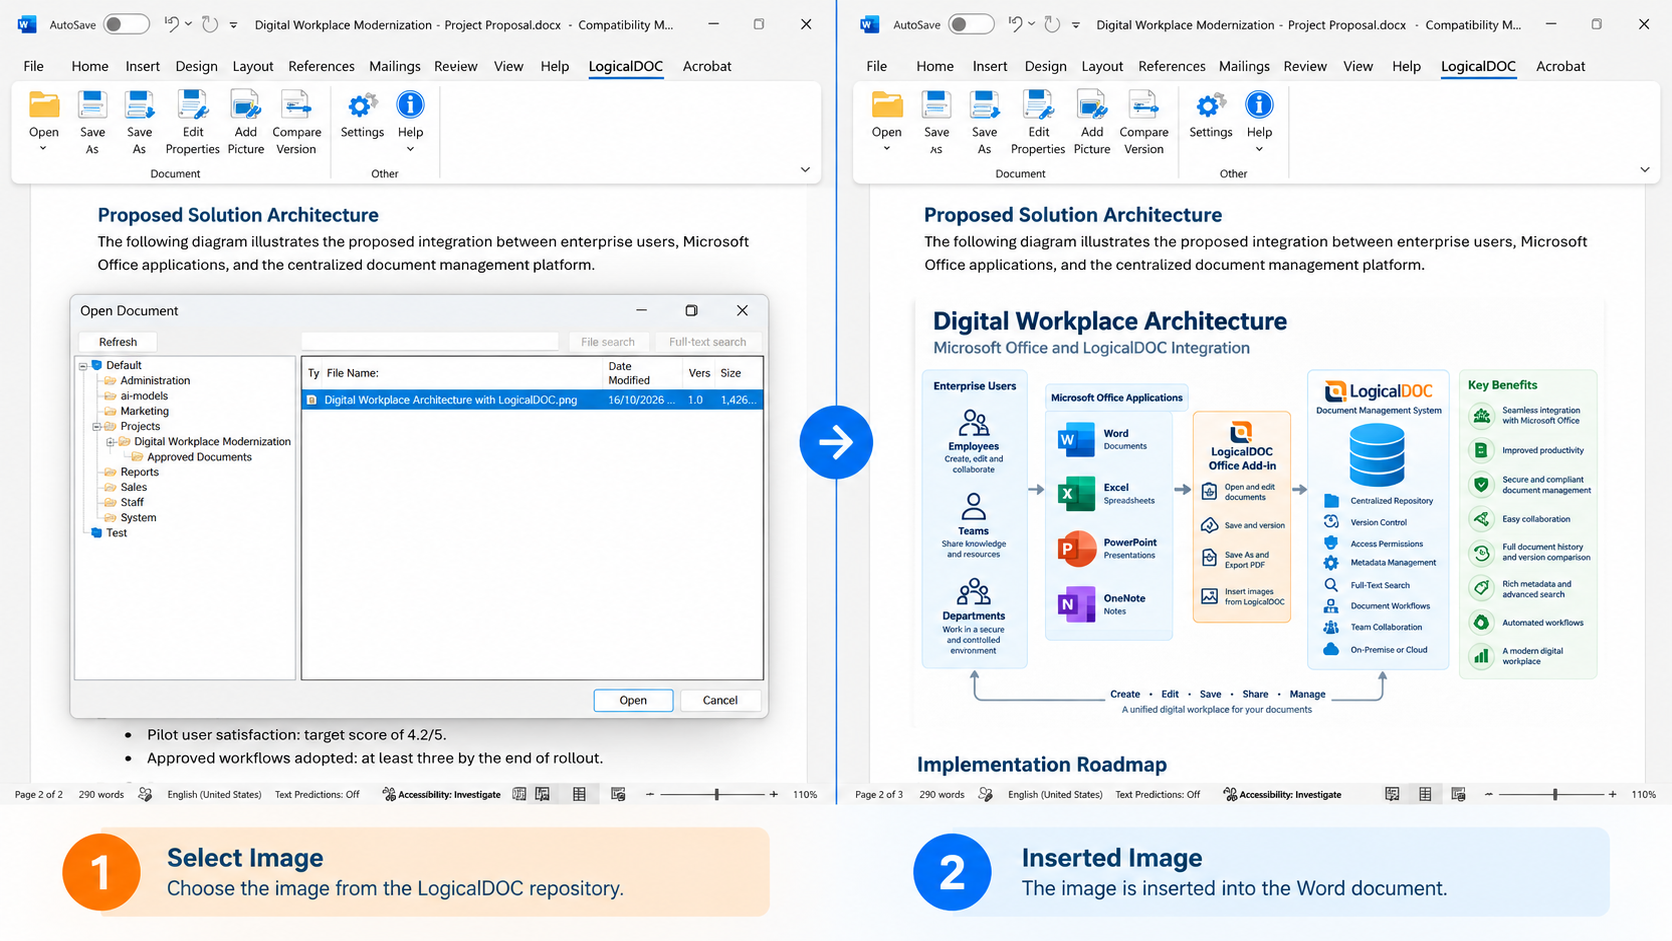Click Open button in Open Document dialog
Viewport: 1672px width, 941px height.
coord(633,700)
